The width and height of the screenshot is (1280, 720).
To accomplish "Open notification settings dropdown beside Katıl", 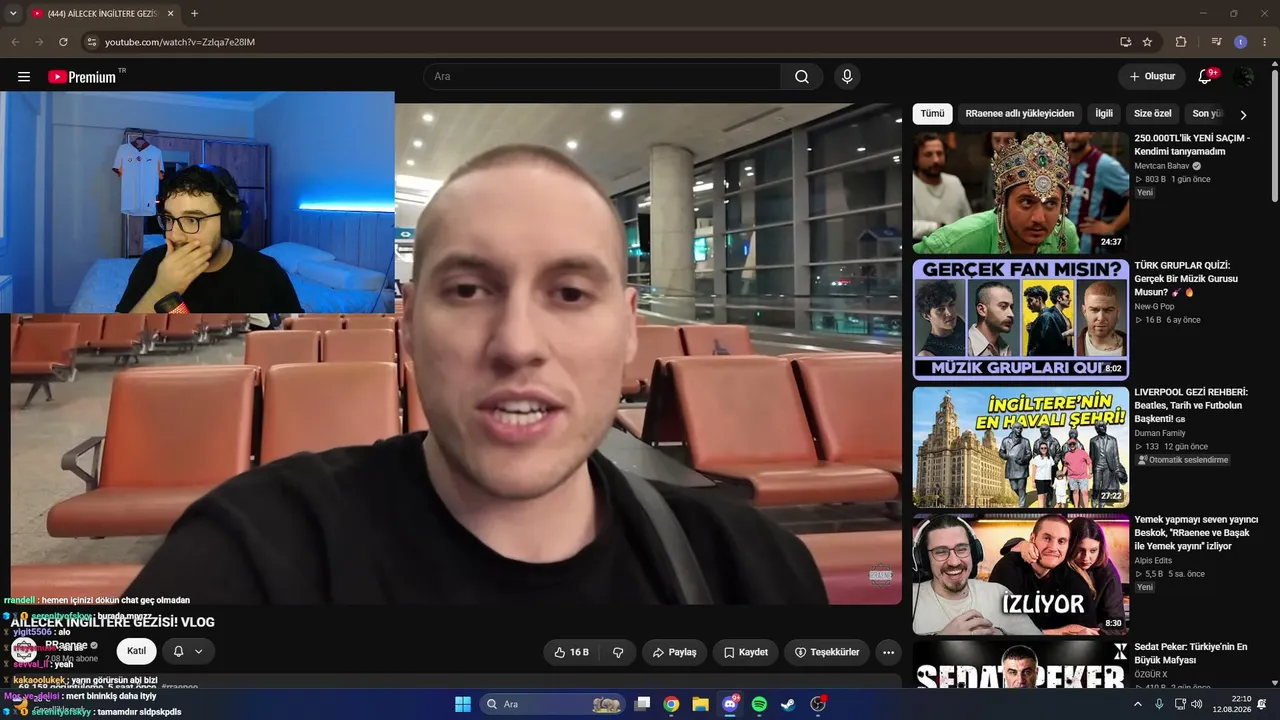I will pos(188,651).
